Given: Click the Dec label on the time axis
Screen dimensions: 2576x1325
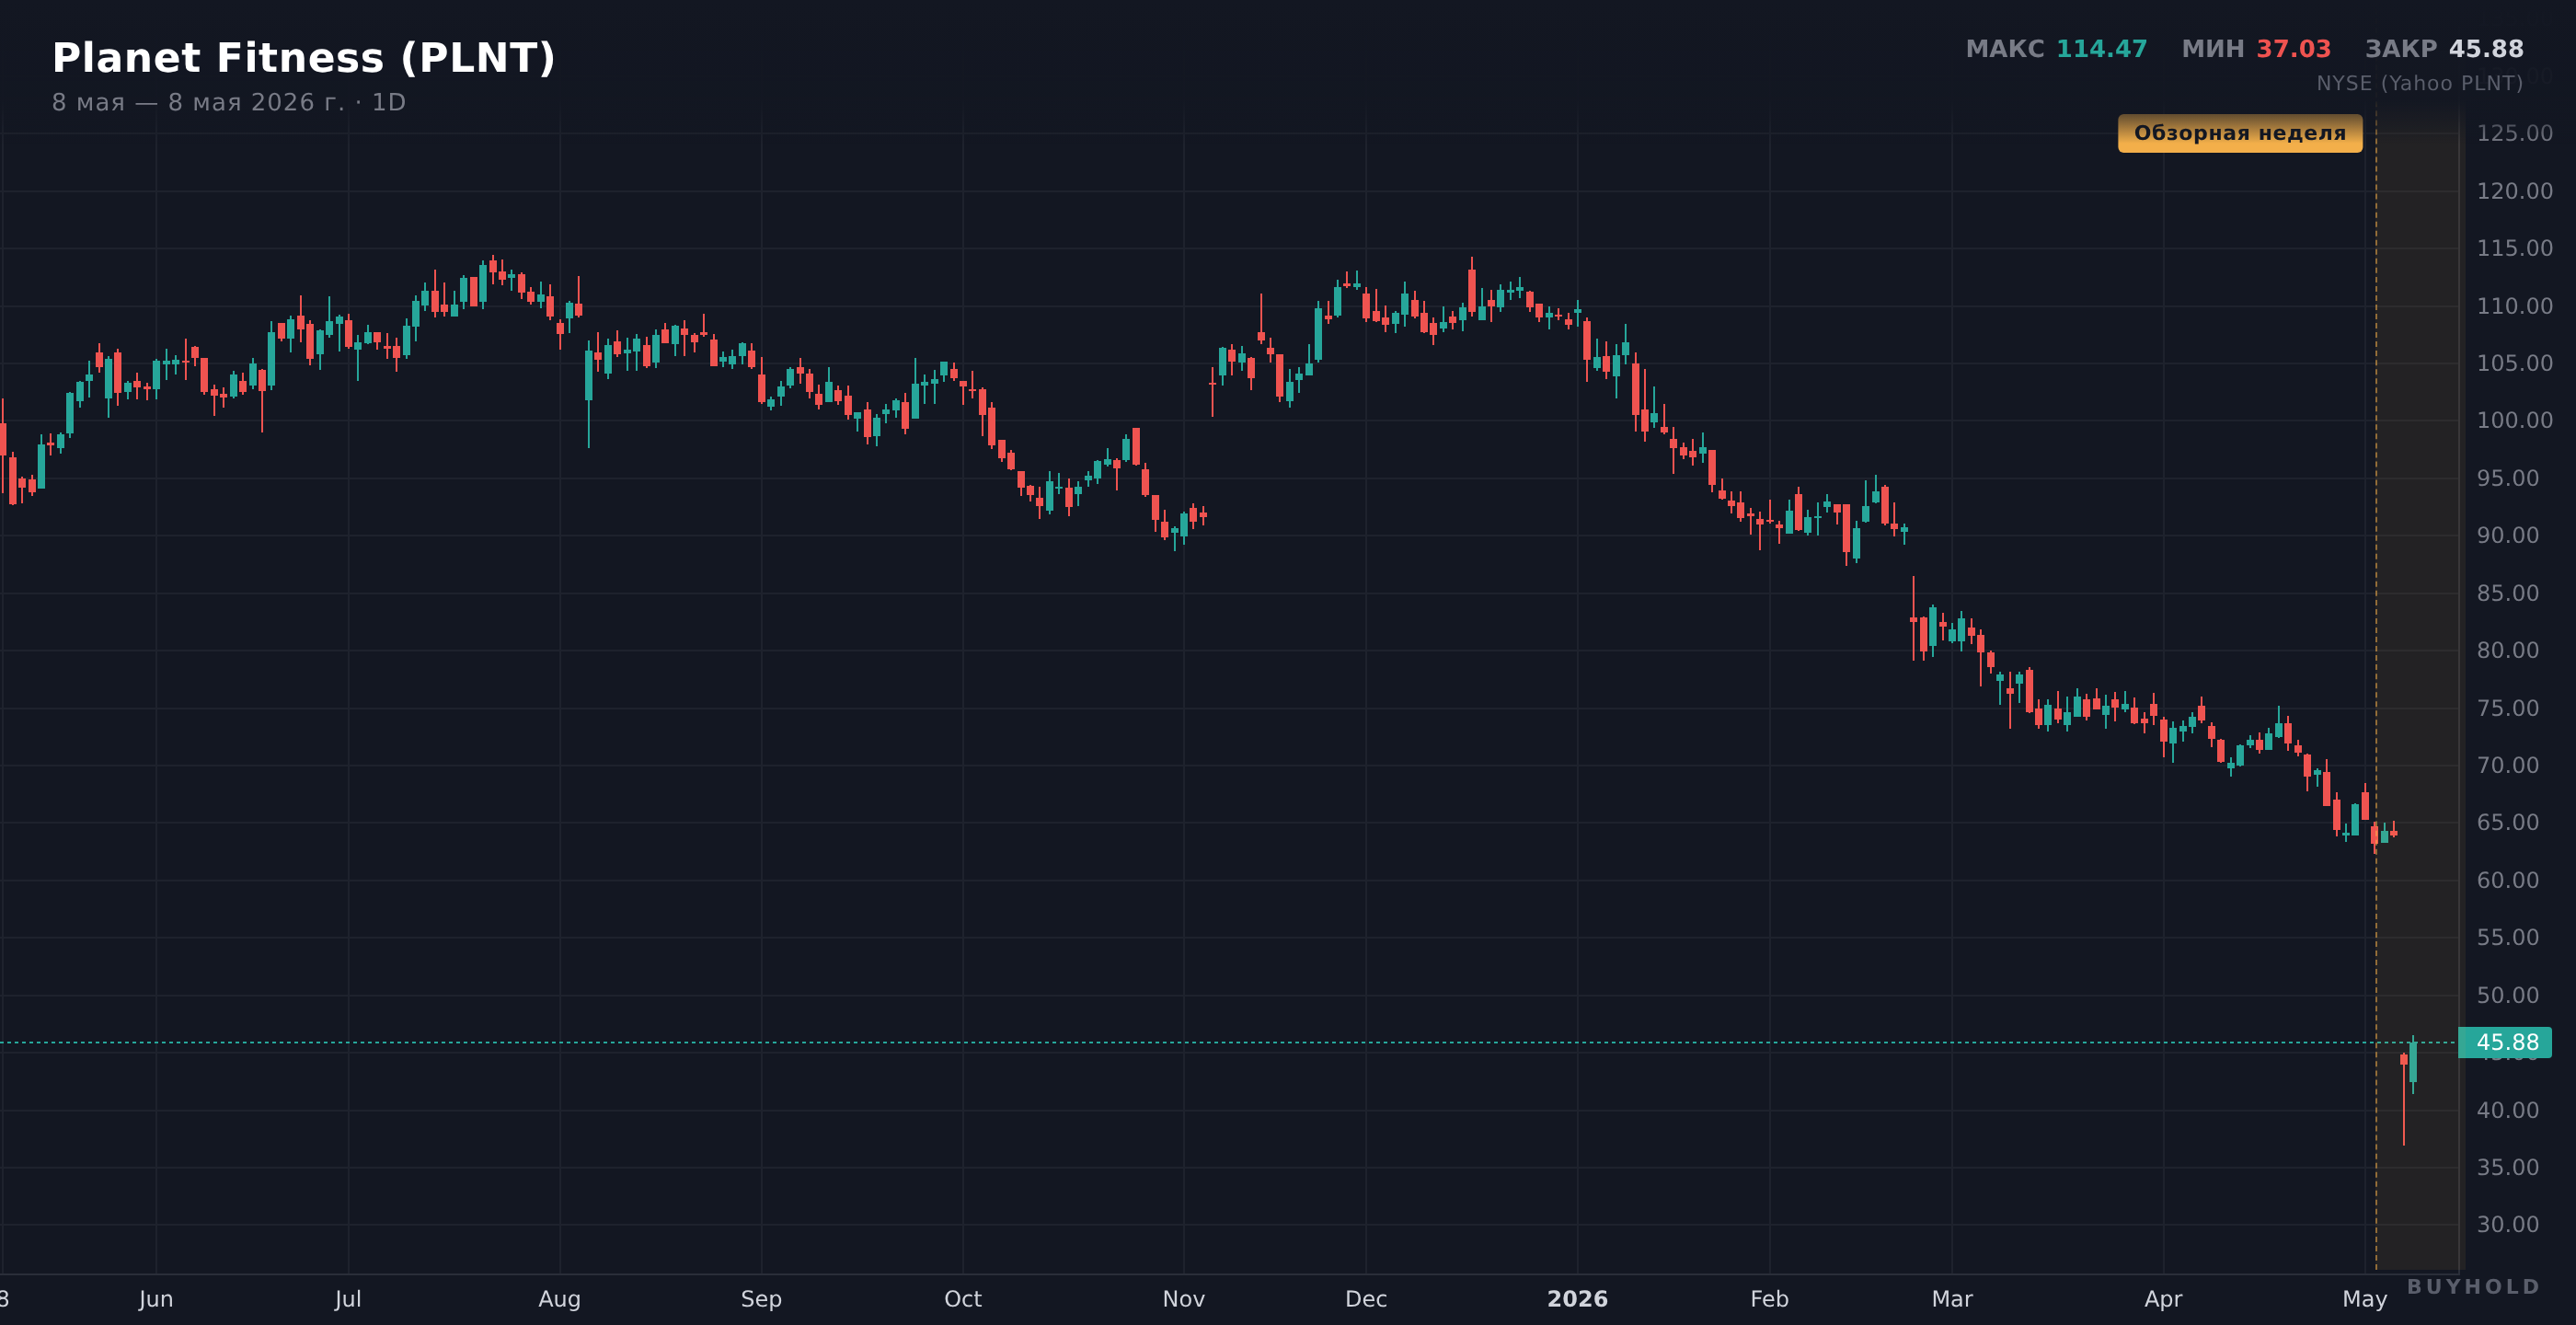Looking at the screenshot, I should (1366, 1299).
